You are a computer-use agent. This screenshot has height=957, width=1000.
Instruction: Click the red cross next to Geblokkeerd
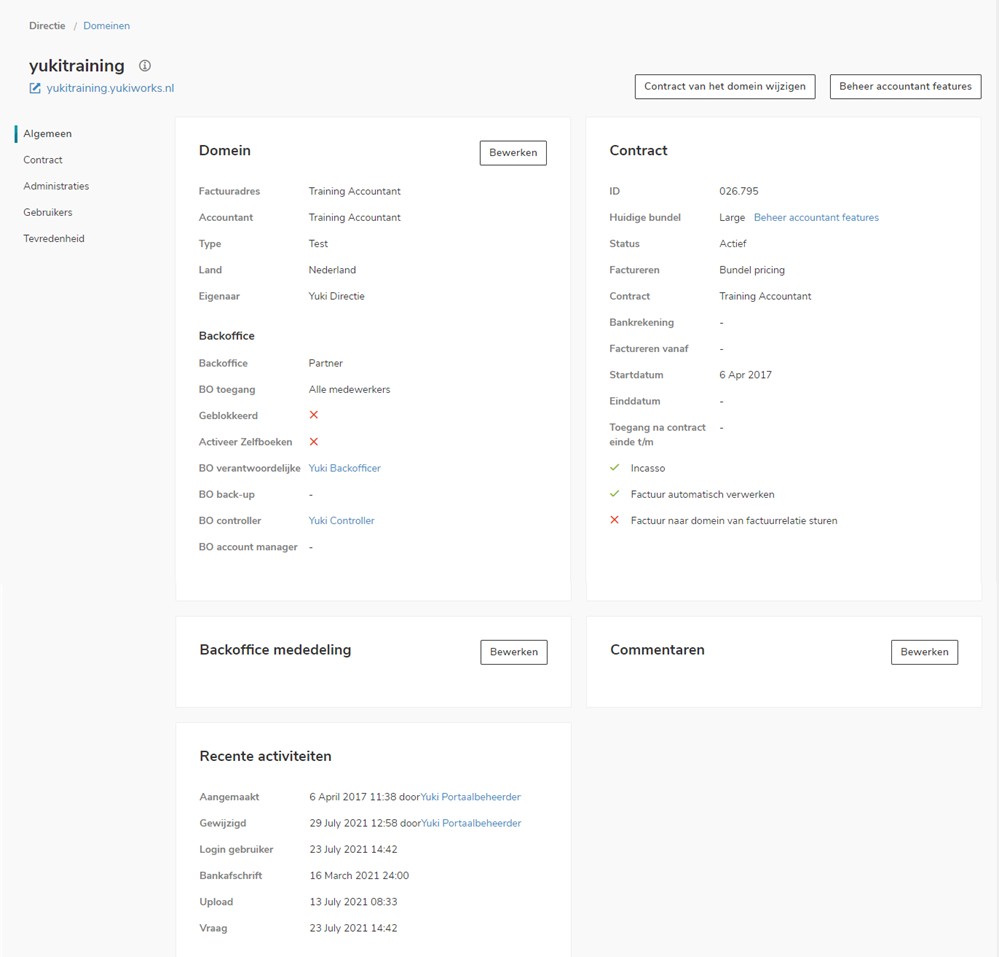click(314, 415)
